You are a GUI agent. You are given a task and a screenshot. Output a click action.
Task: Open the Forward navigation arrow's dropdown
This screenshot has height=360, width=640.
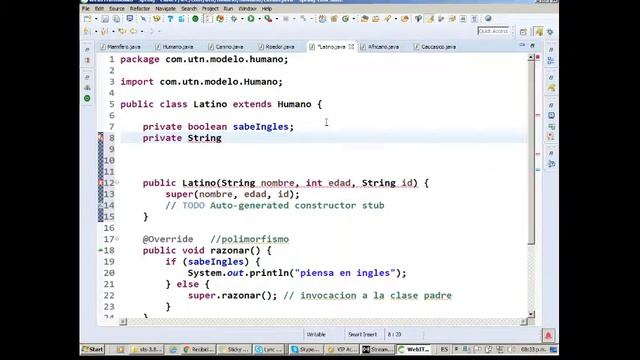pyautogui.click(x=159, y=31)
